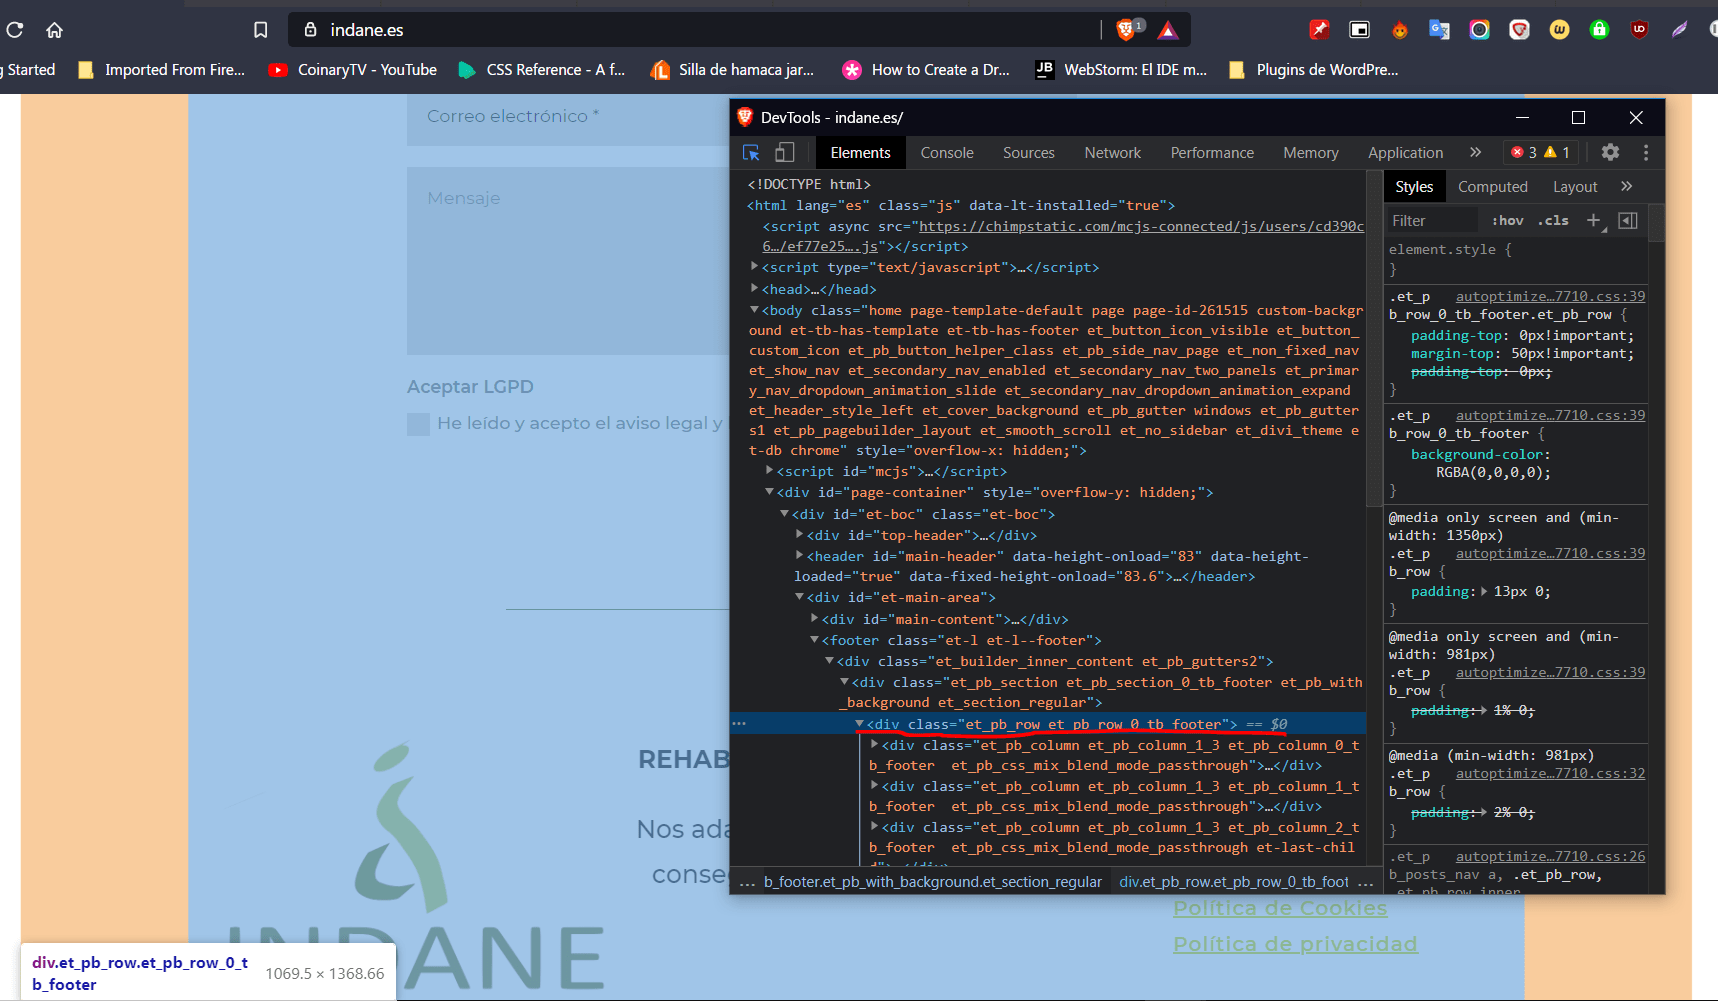Bookmark this page with the bookmark icon

point(261,30)
